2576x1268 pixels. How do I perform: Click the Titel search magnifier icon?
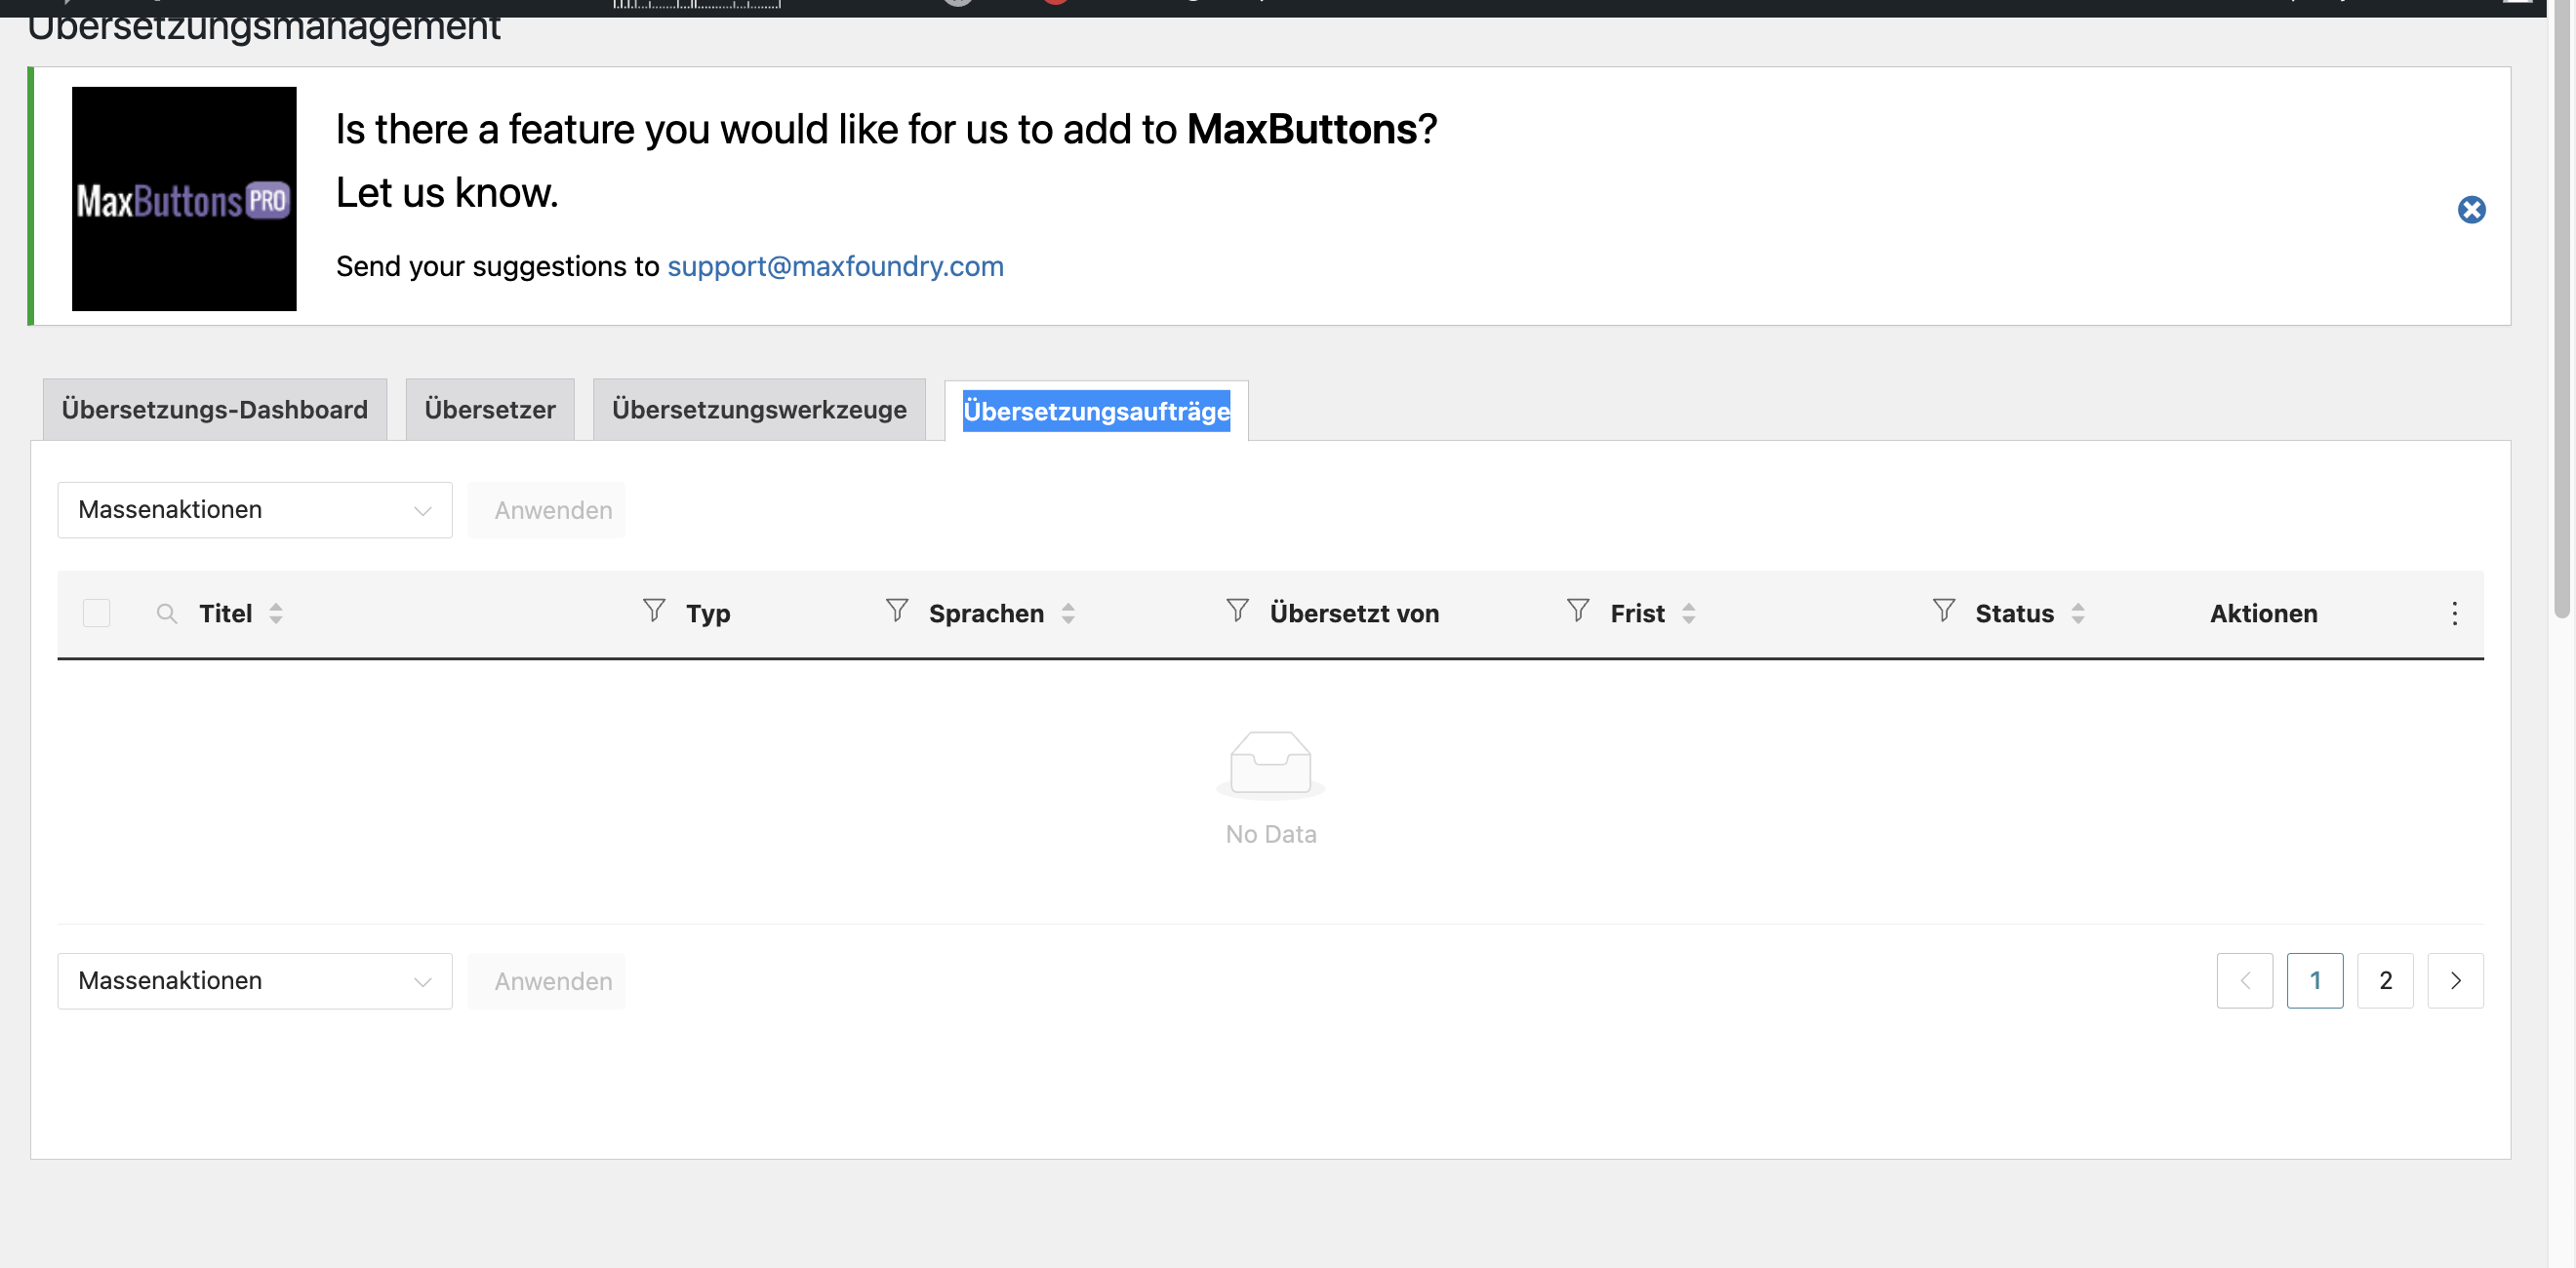click(x=167, y=613)
